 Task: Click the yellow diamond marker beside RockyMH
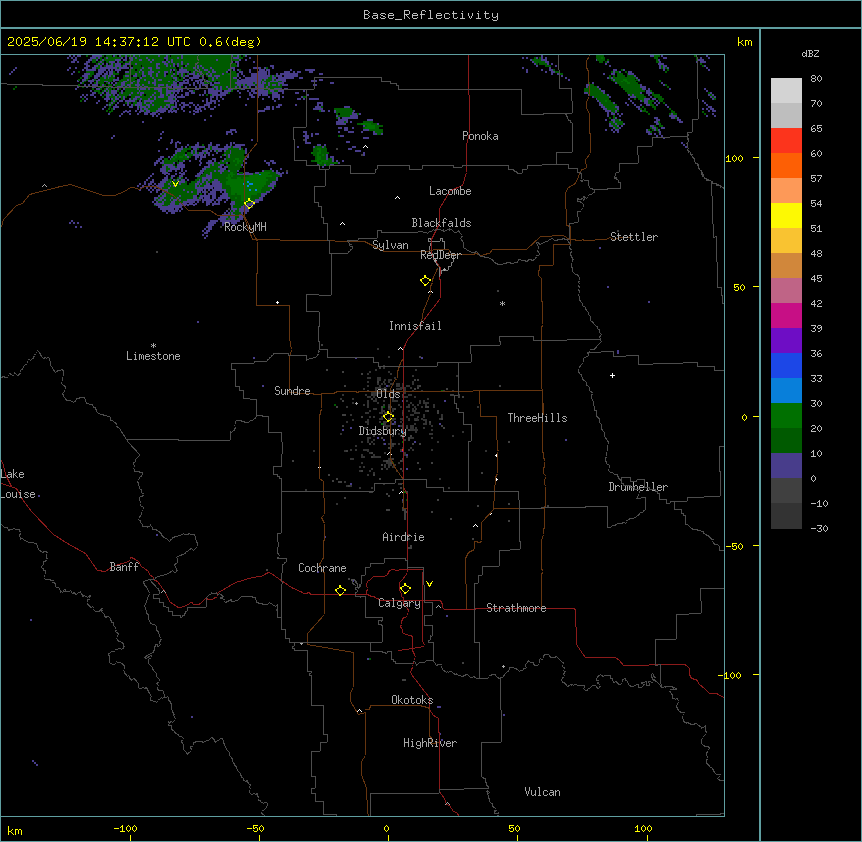(249, 204)
